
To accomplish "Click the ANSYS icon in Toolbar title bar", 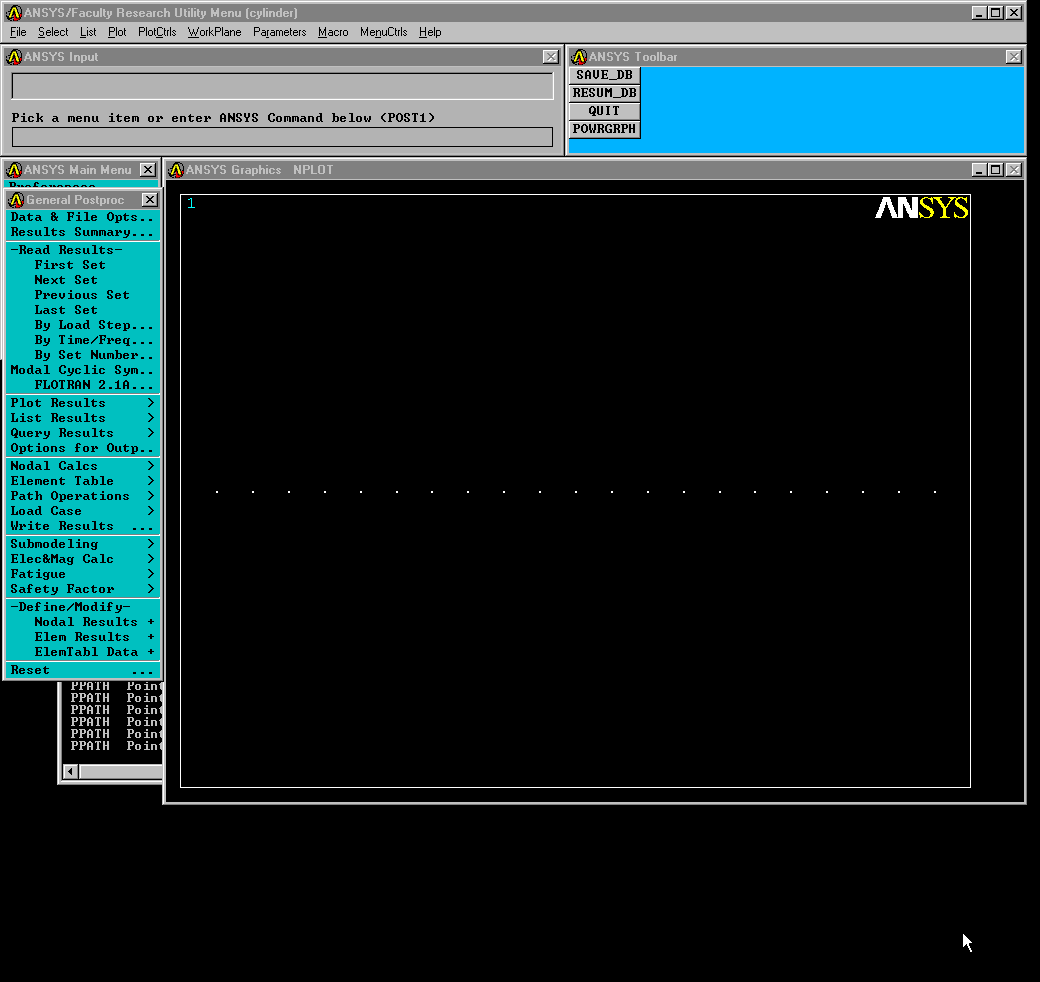I will tap(579, 57).
